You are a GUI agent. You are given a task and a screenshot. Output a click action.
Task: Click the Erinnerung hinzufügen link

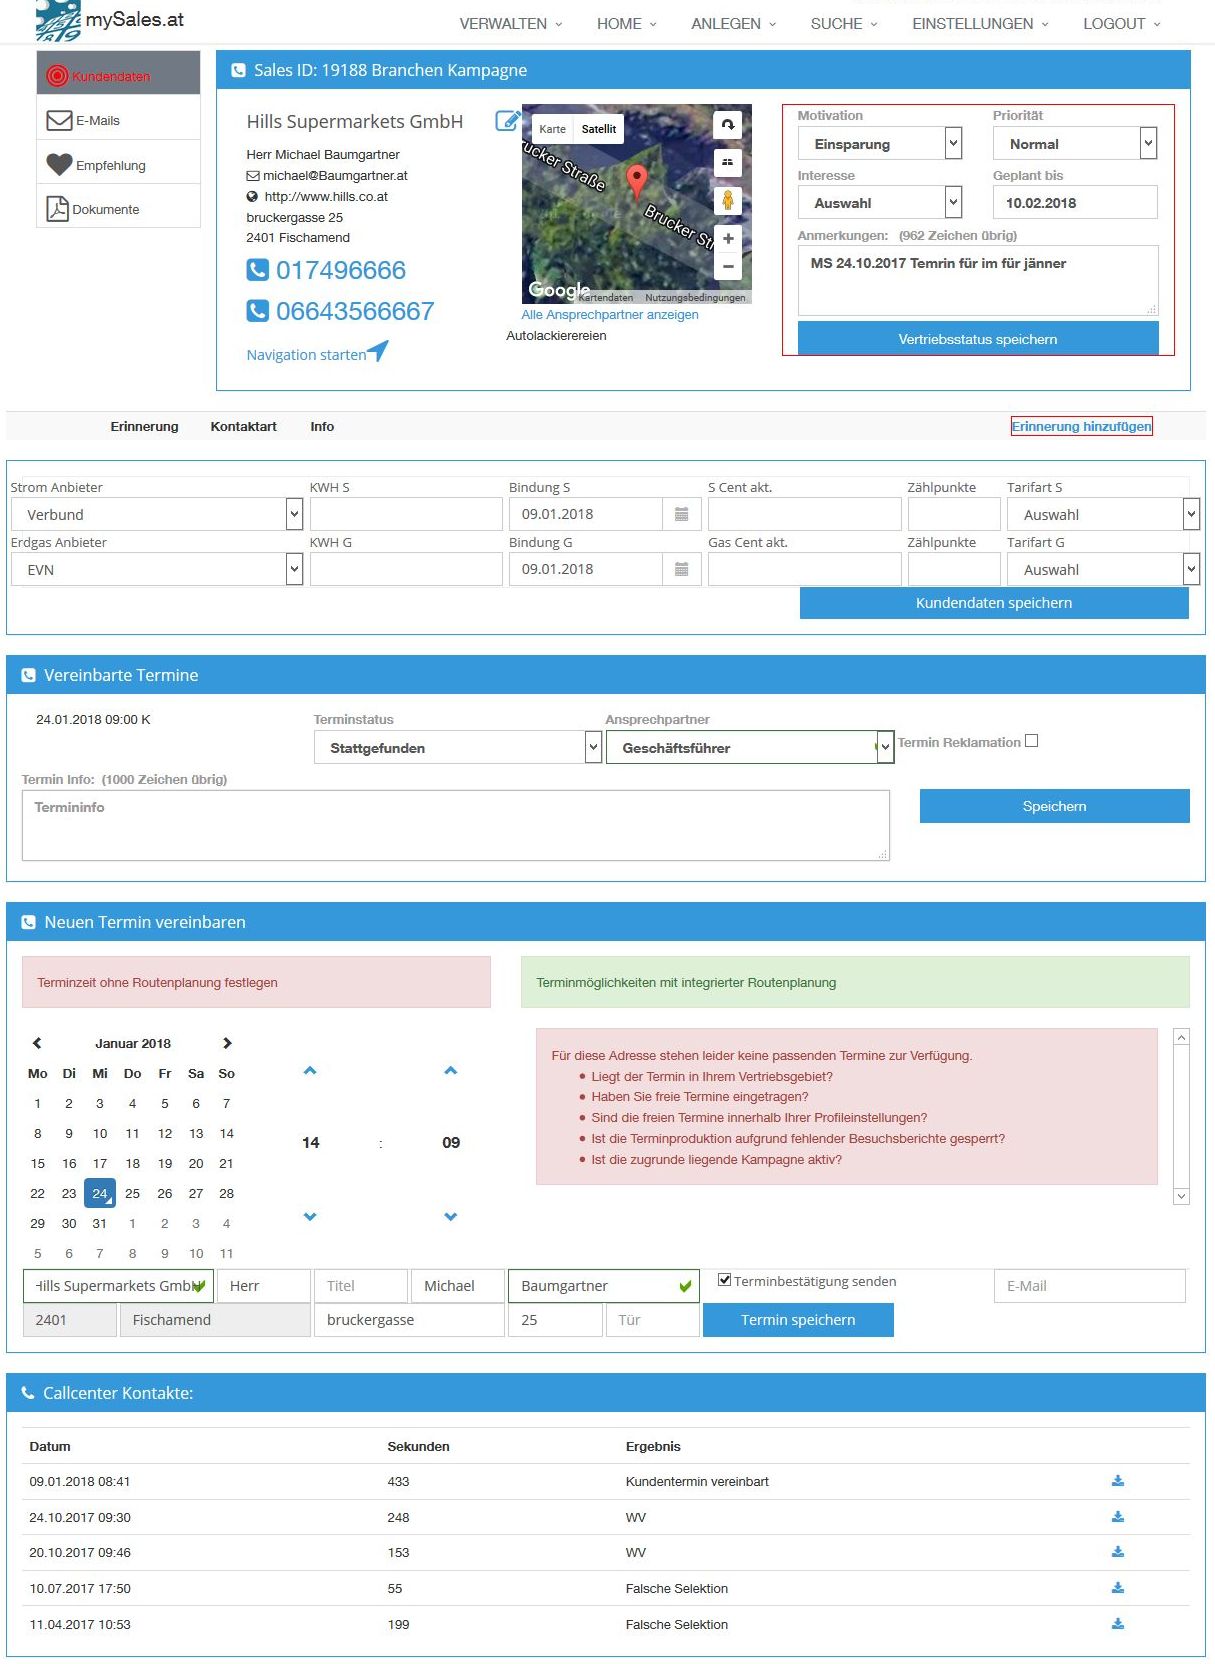coord(1081,426)
